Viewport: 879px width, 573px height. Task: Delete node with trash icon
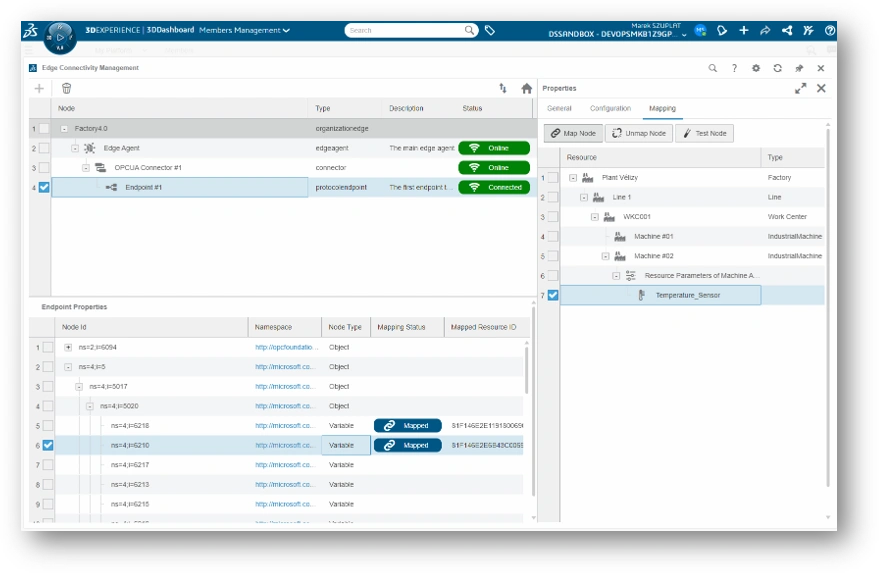coord(66,88)
